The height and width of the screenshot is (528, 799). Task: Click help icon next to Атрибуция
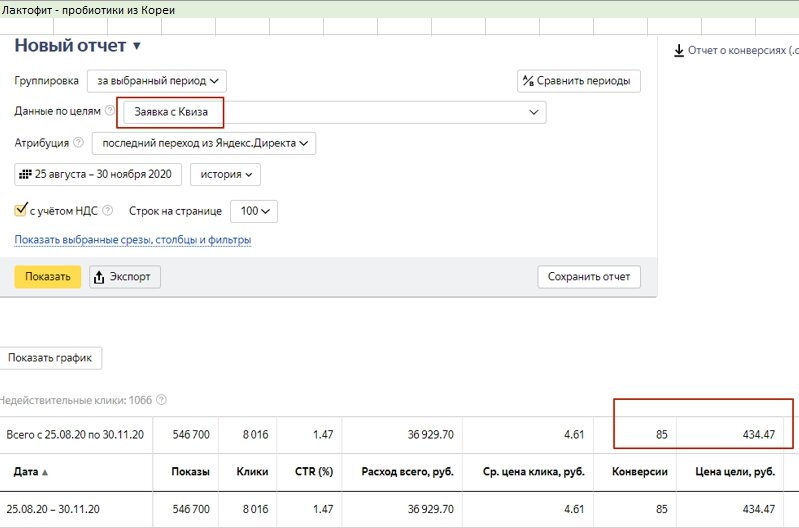click(x=78, y=143)
